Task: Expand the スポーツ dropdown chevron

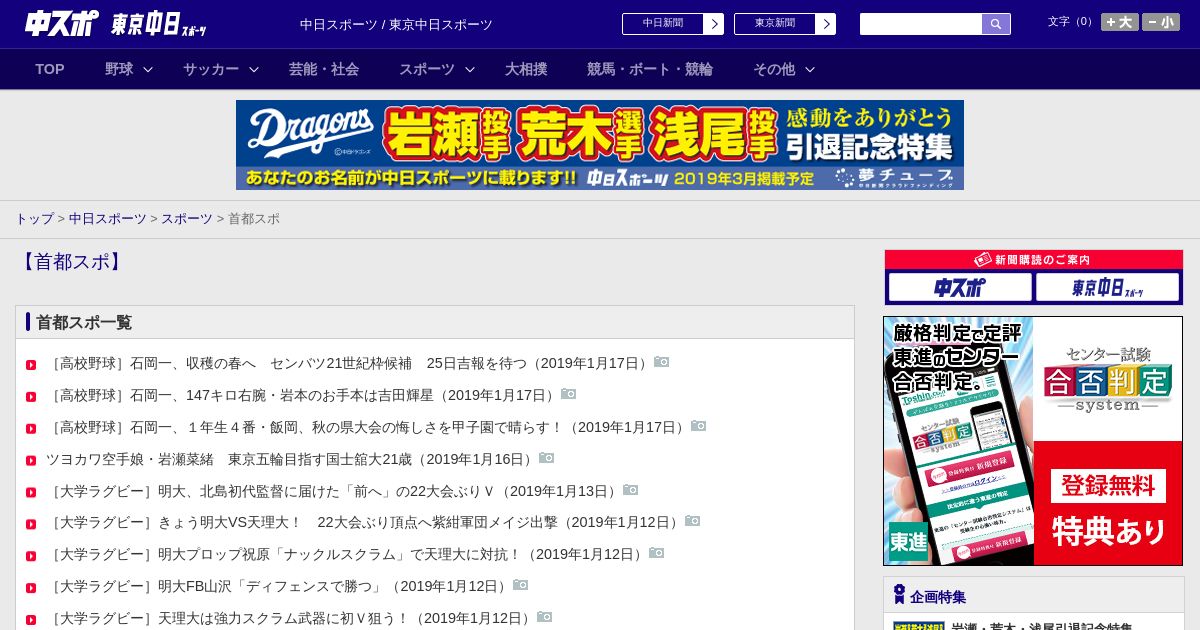Action: click(x=470, y=69)
